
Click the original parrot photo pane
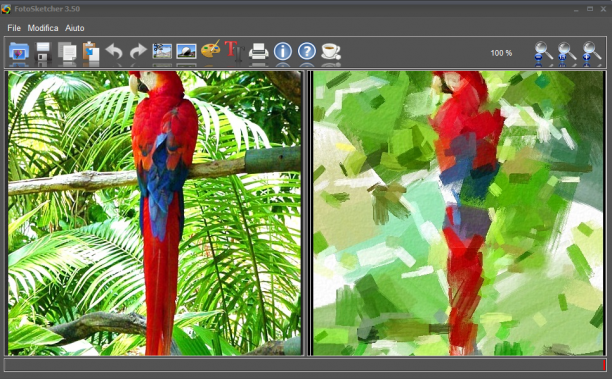155,213
